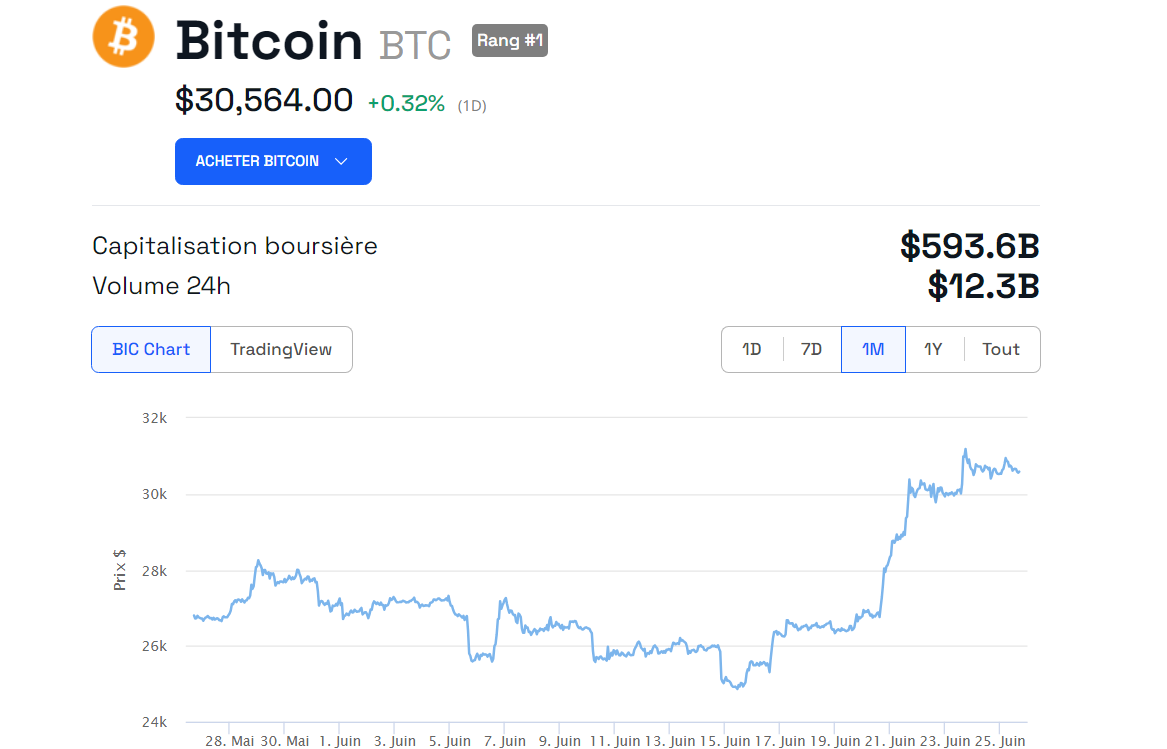The image size is (1167, 749).
Task: Click the ACHETER BITCOIN button
Action: click(273, 162)
